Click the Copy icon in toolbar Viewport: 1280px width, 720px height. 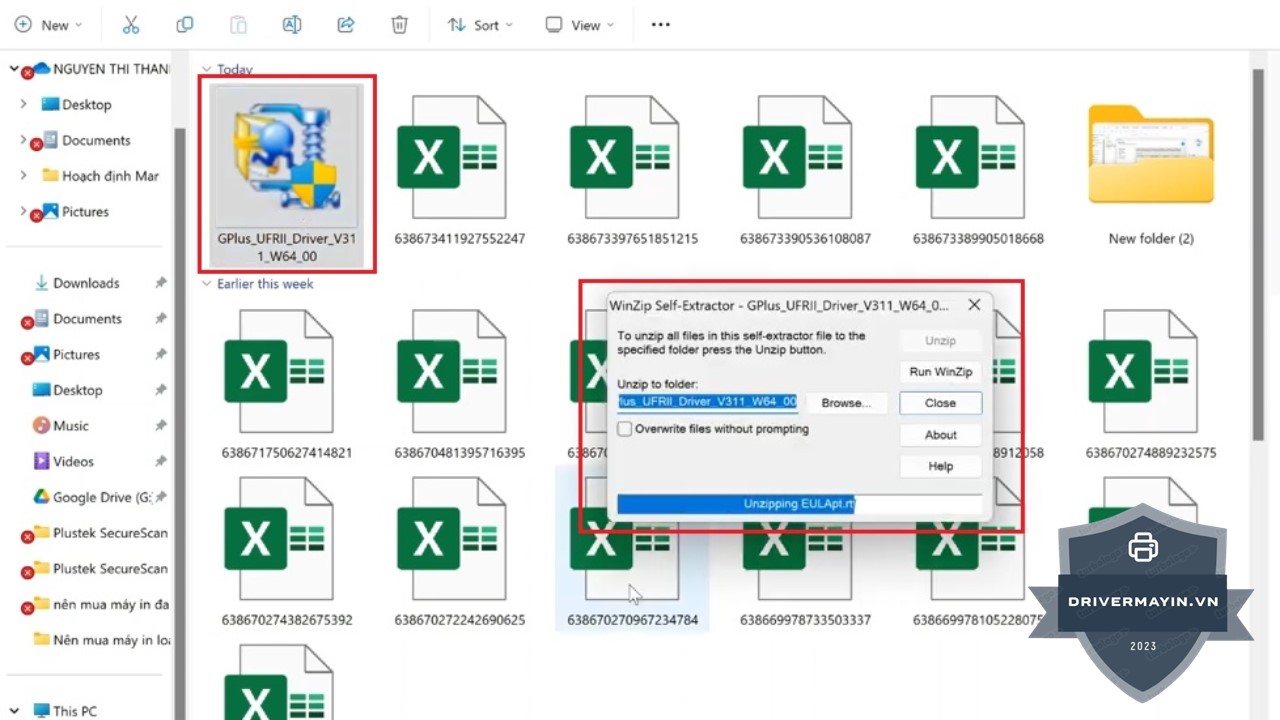point(185,25)
